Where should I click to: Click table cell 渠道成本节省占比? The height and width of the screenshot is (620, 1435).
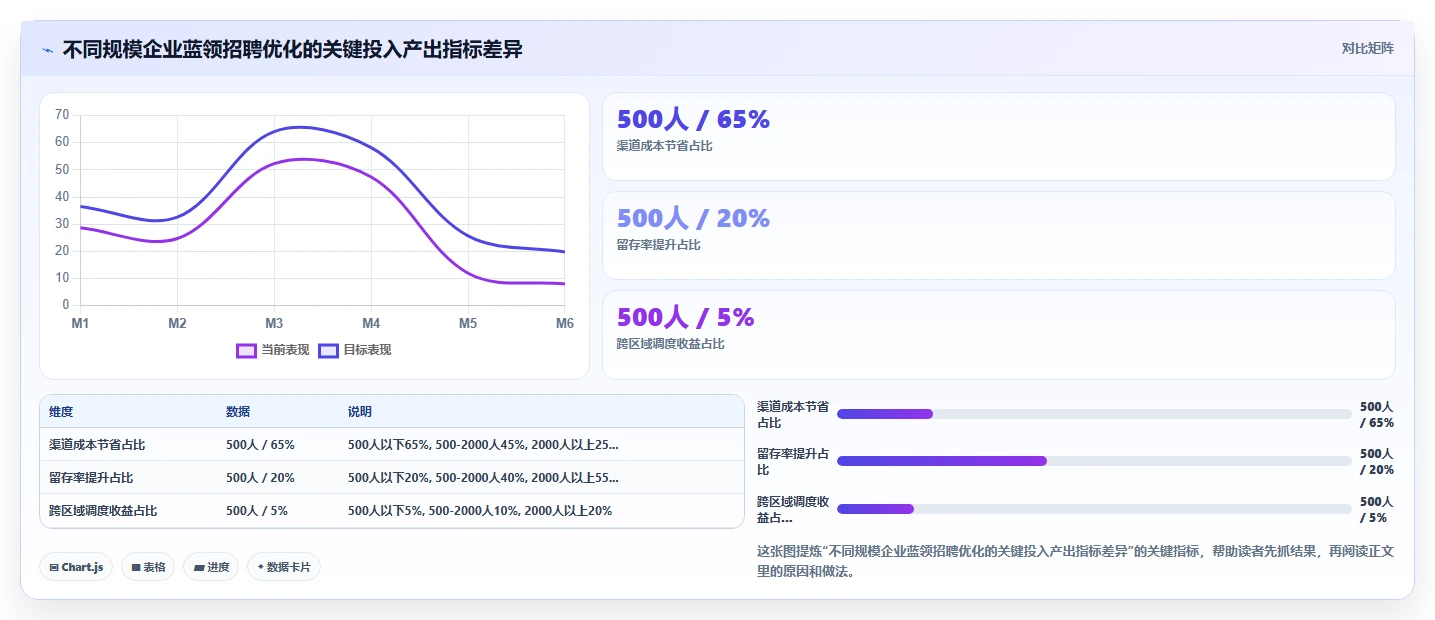(97, 445)
